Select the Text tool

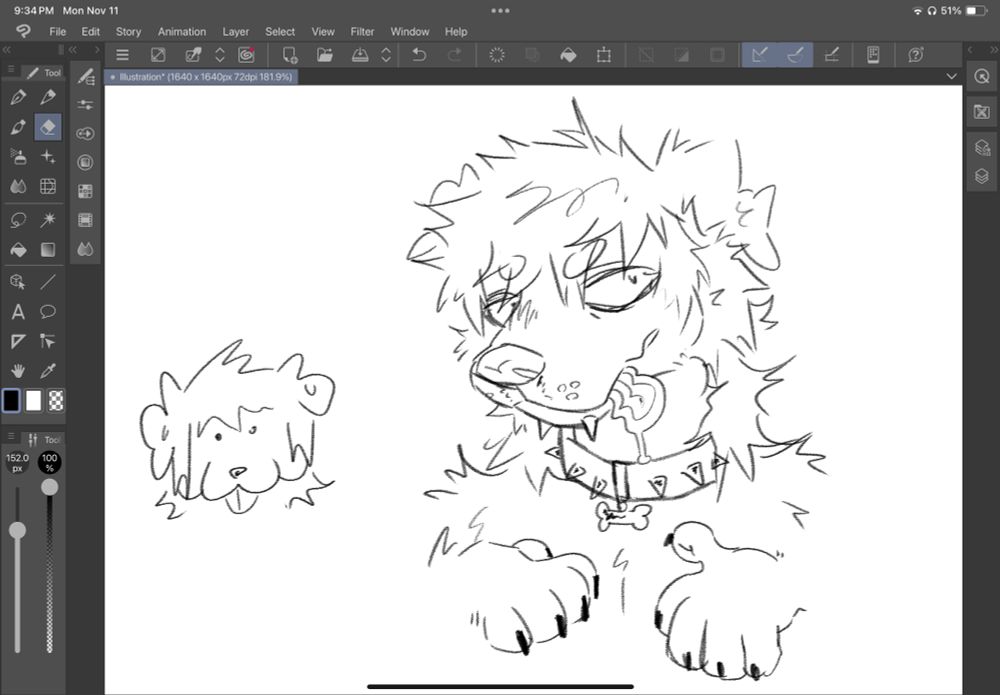click(18, 312)
